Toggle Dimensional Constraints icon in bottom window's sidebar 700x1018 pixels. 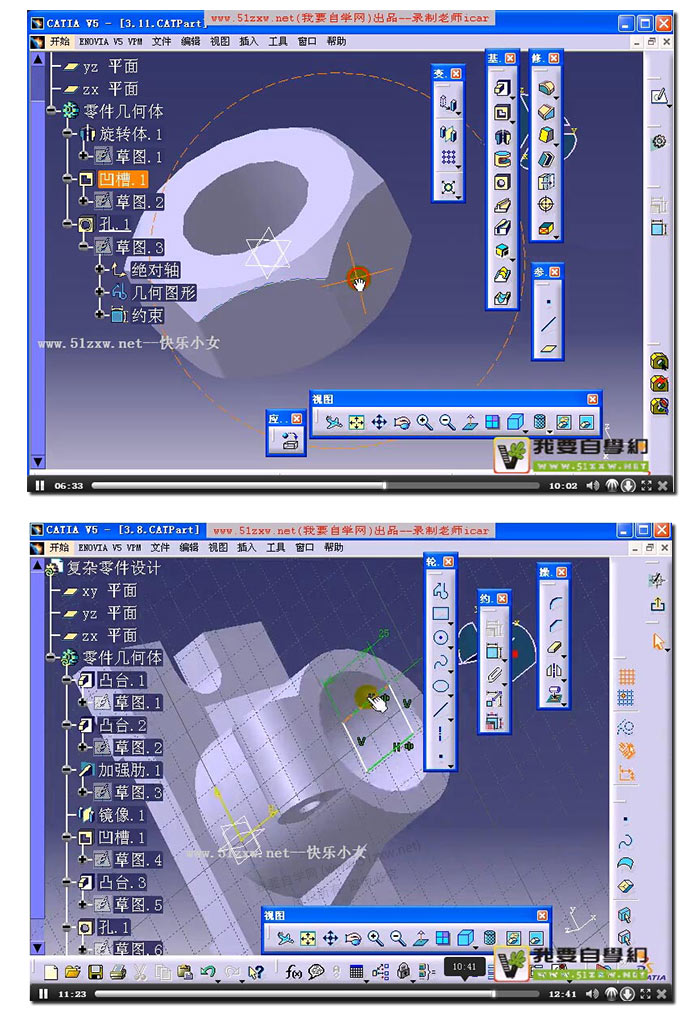point(626,774)
